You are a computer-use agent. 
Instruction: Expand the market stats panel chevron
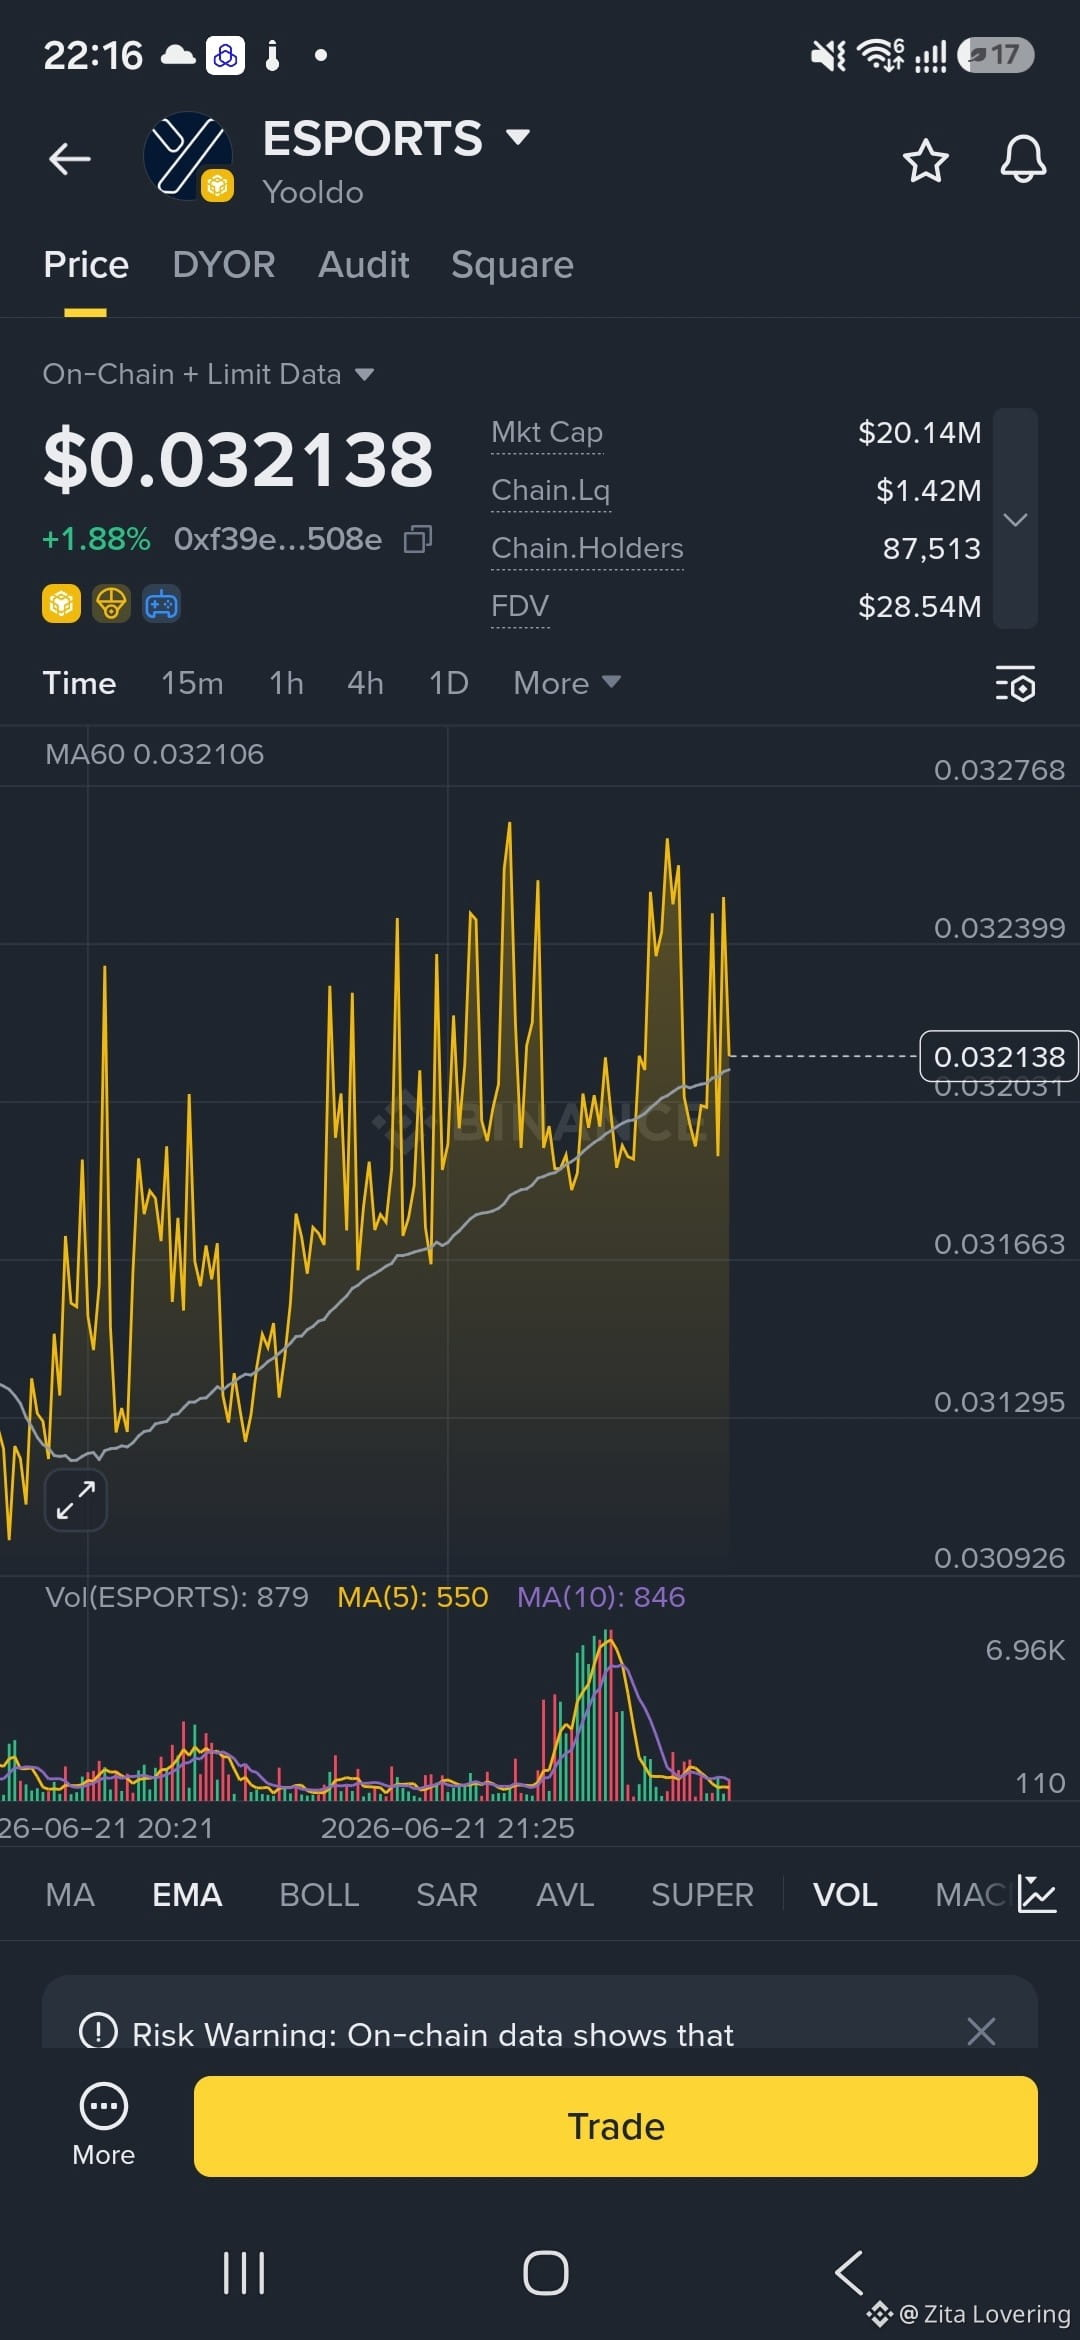1015,519
